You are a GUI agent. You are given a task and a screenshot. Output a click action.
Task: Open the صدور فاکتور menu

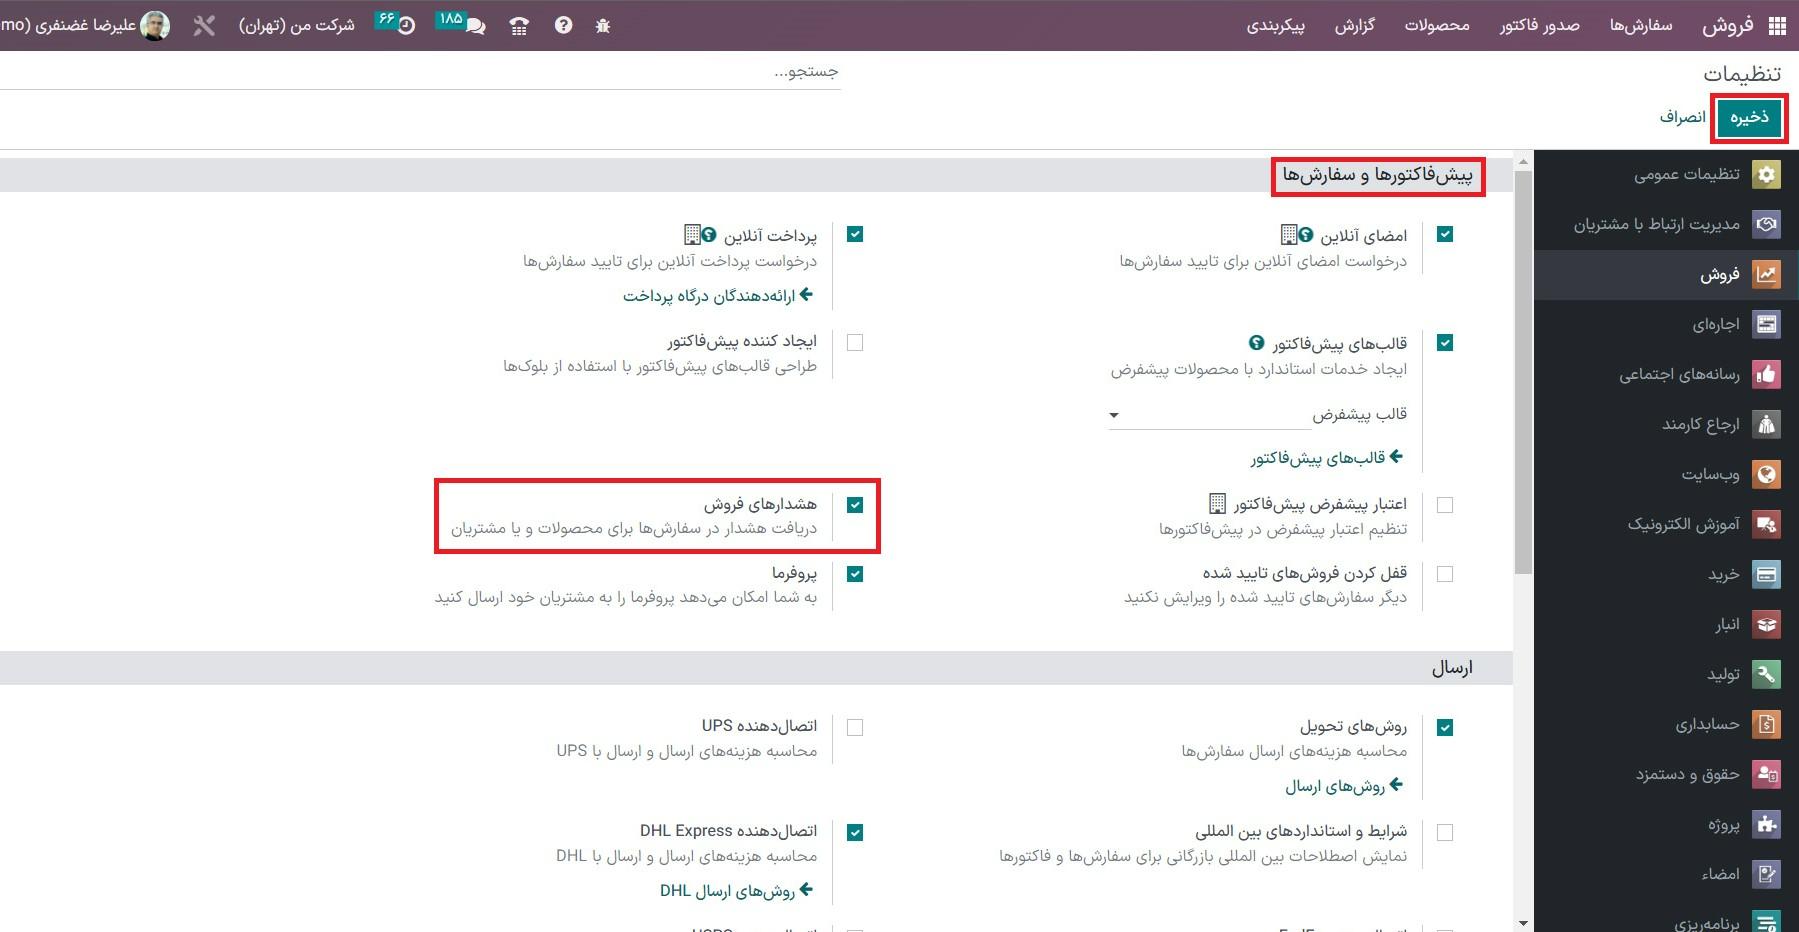coord(1539,26)
